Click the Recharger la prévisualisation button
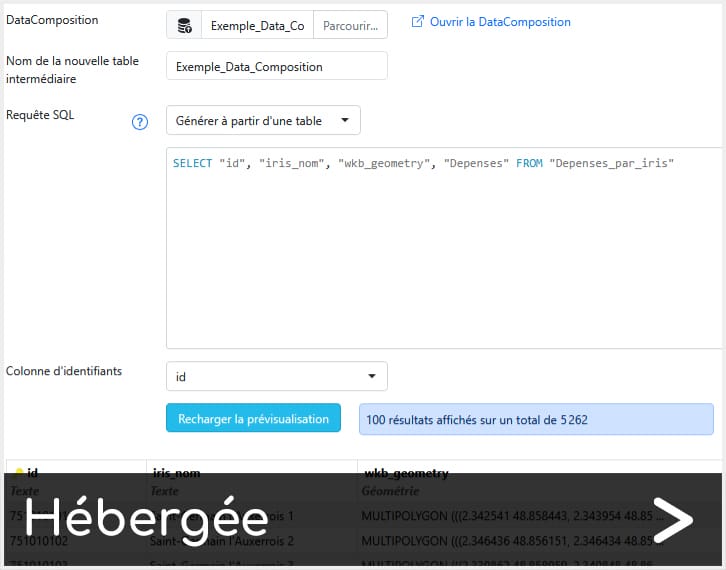Image resolution: width=726 pixels, height=570 pixels. pyautogui.click(x=253, y=419)
